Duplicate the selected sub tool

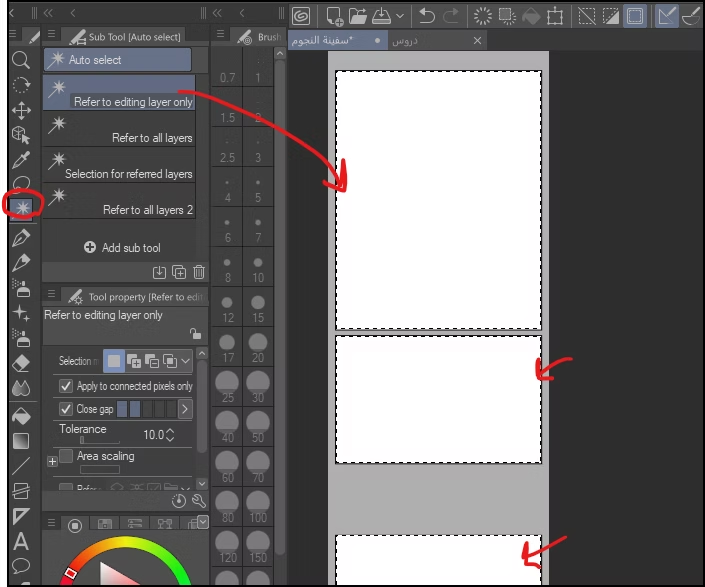(x=179, y=272)
